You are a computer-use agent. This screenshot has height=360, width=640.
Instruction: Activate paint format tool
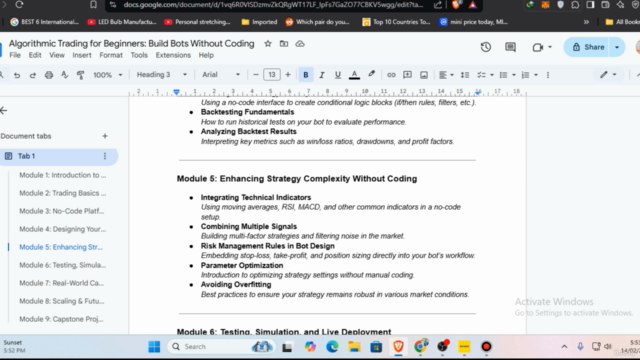[80, 75]
